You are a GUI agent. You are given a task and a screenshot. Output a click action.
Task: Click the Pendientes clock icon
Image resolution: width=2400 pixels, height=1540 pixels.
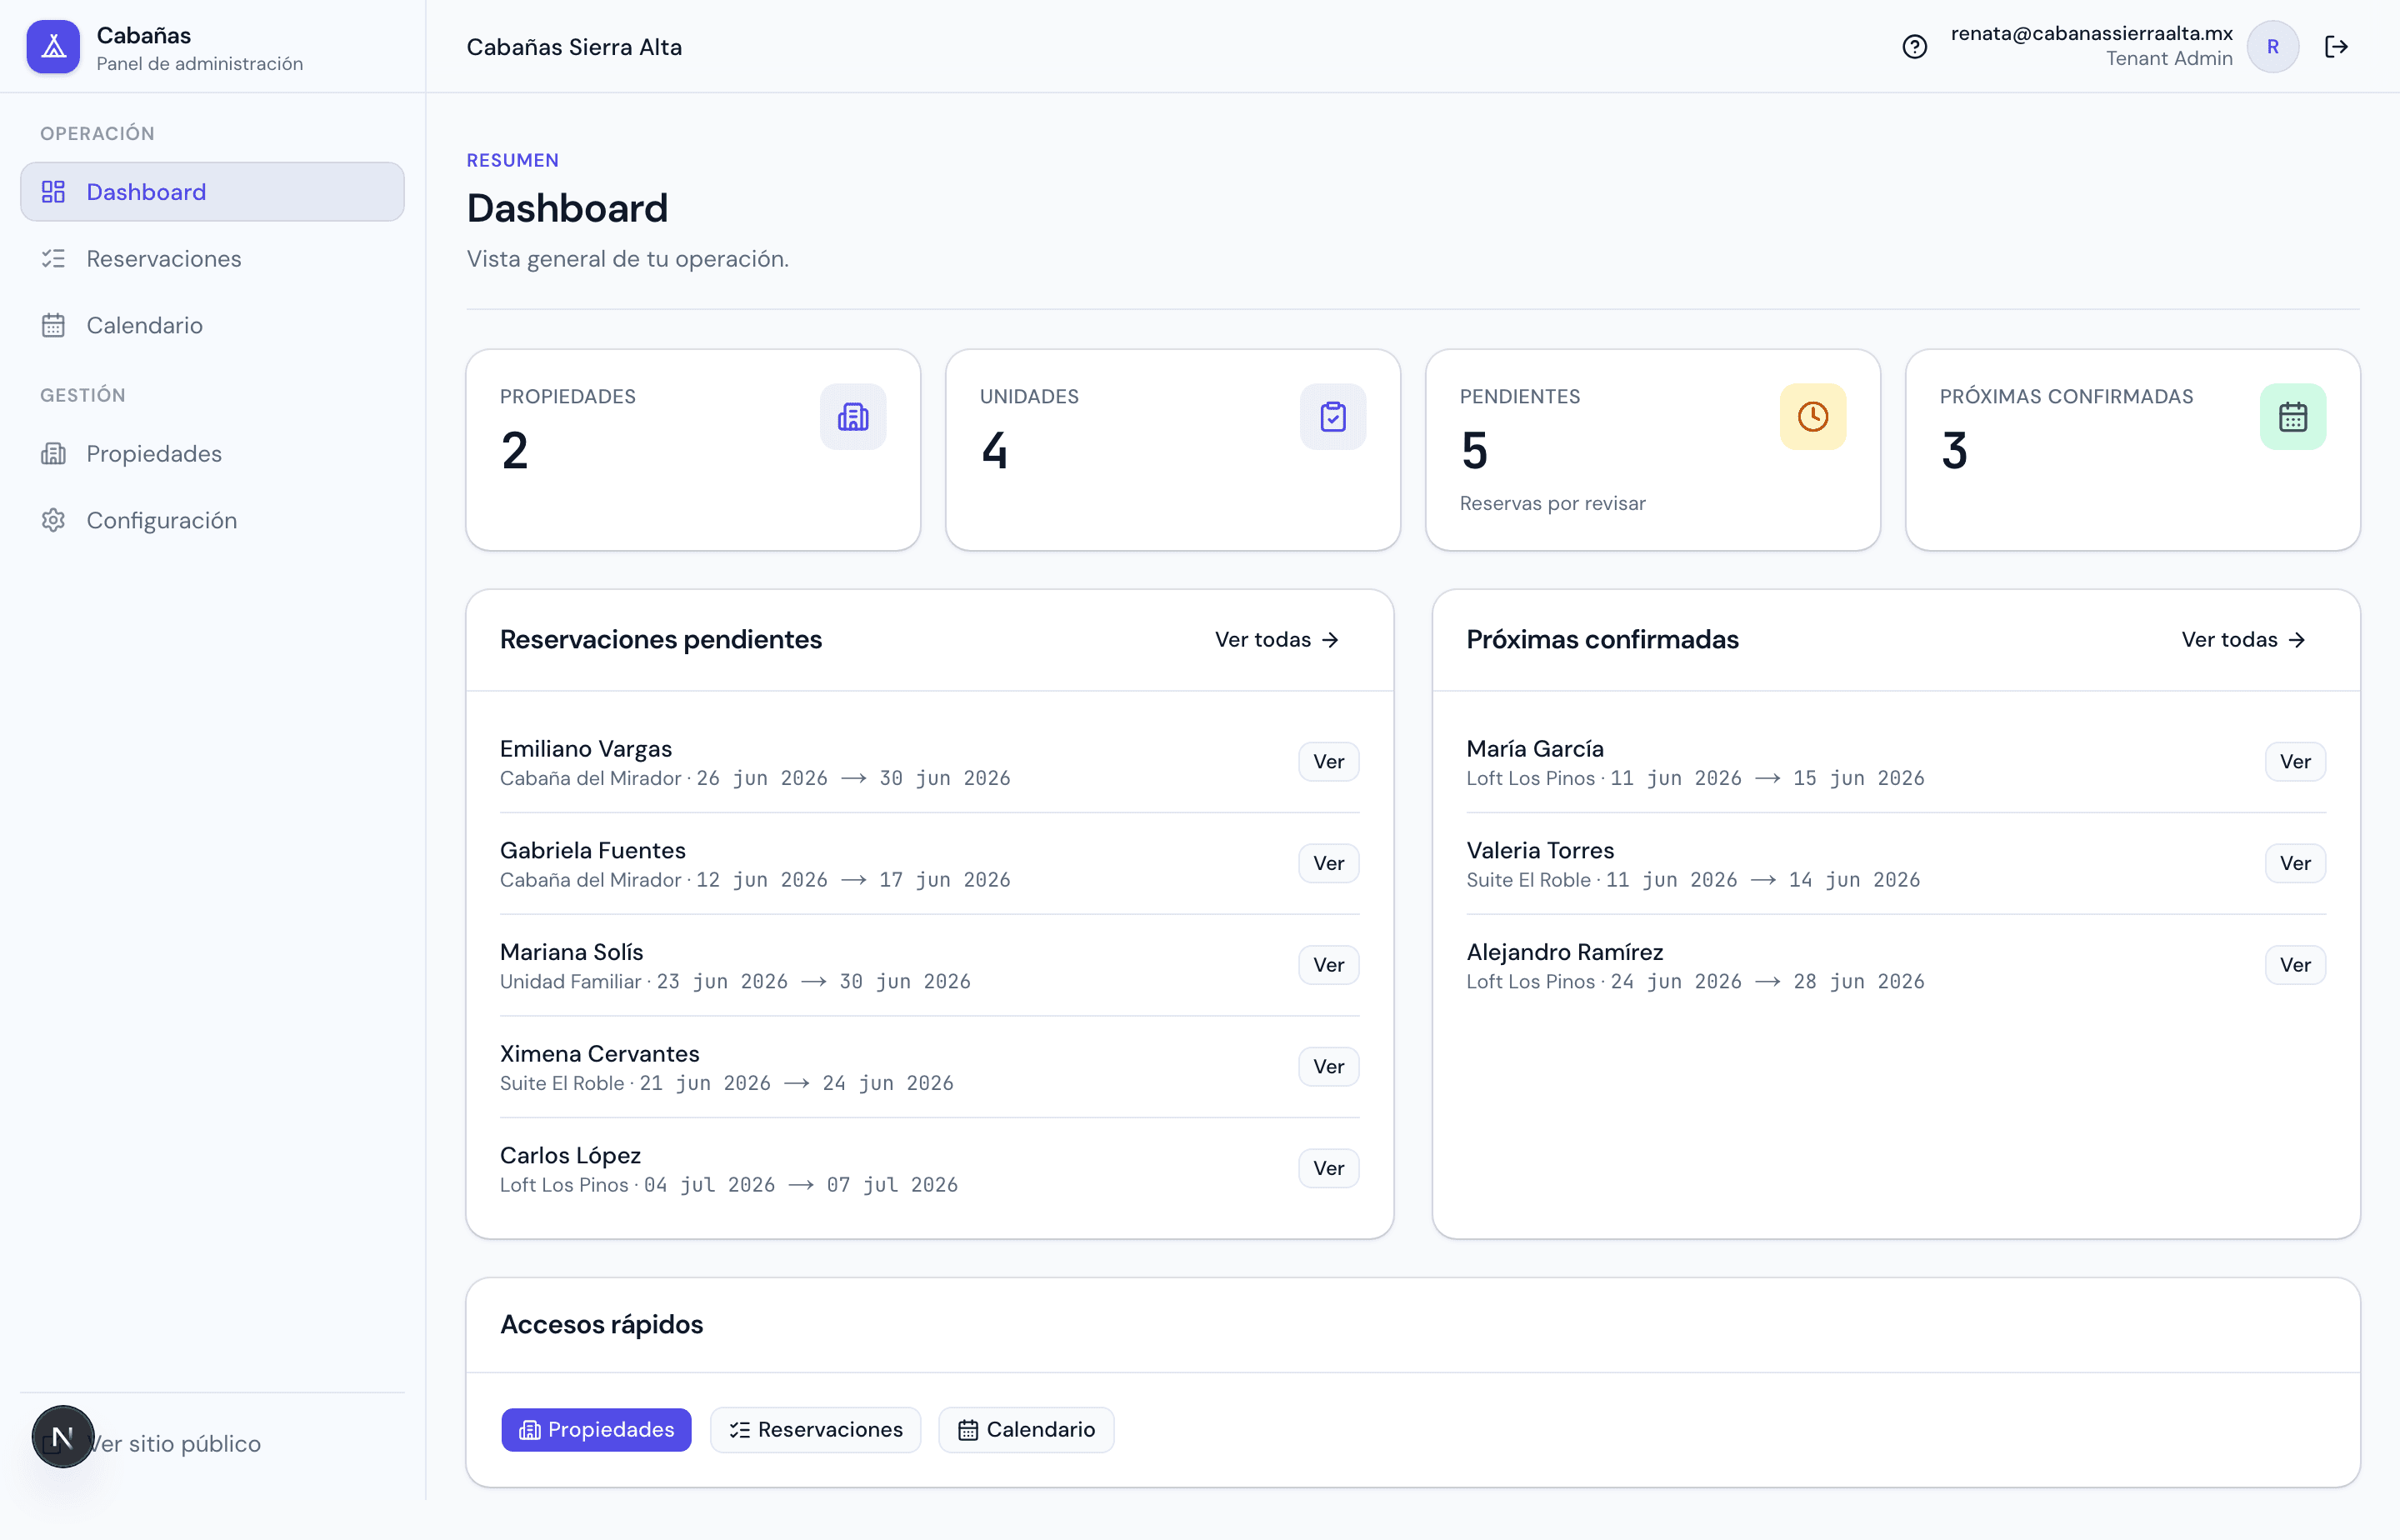click(x=1813, y=416)
